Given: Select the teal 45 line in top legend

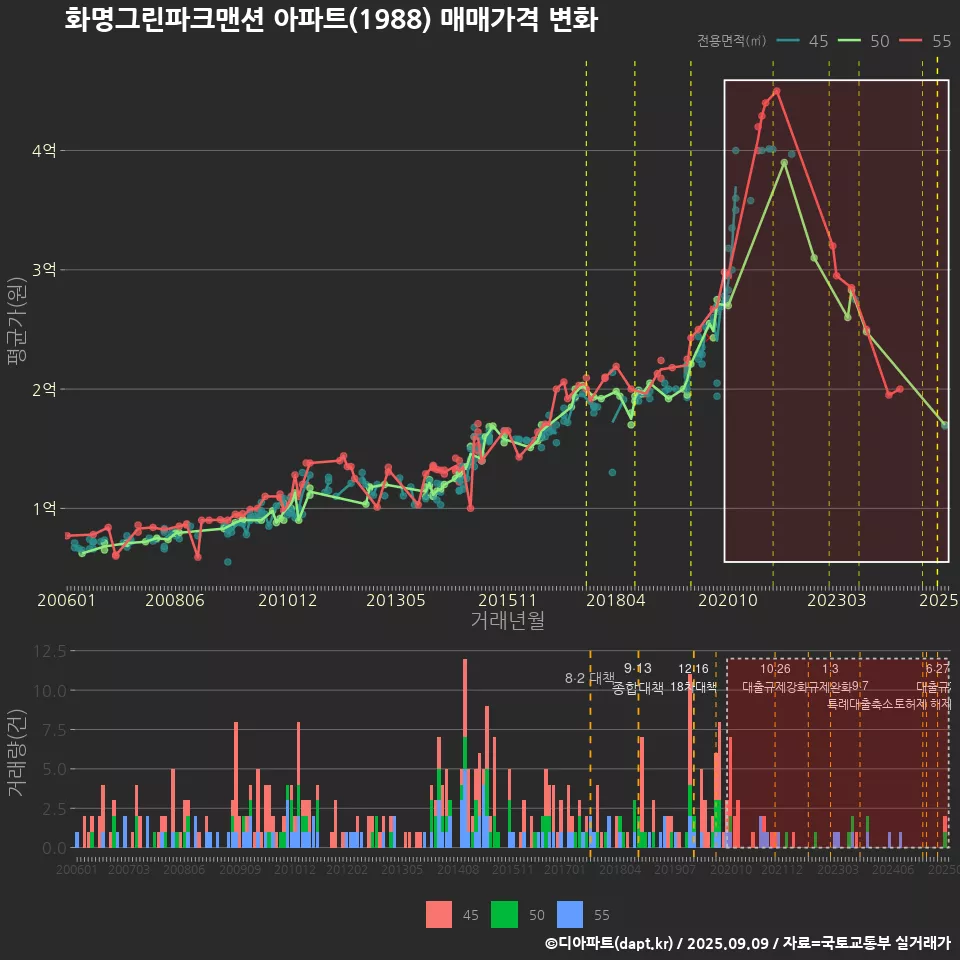Looking at the screenshot, I should [788, 41].
